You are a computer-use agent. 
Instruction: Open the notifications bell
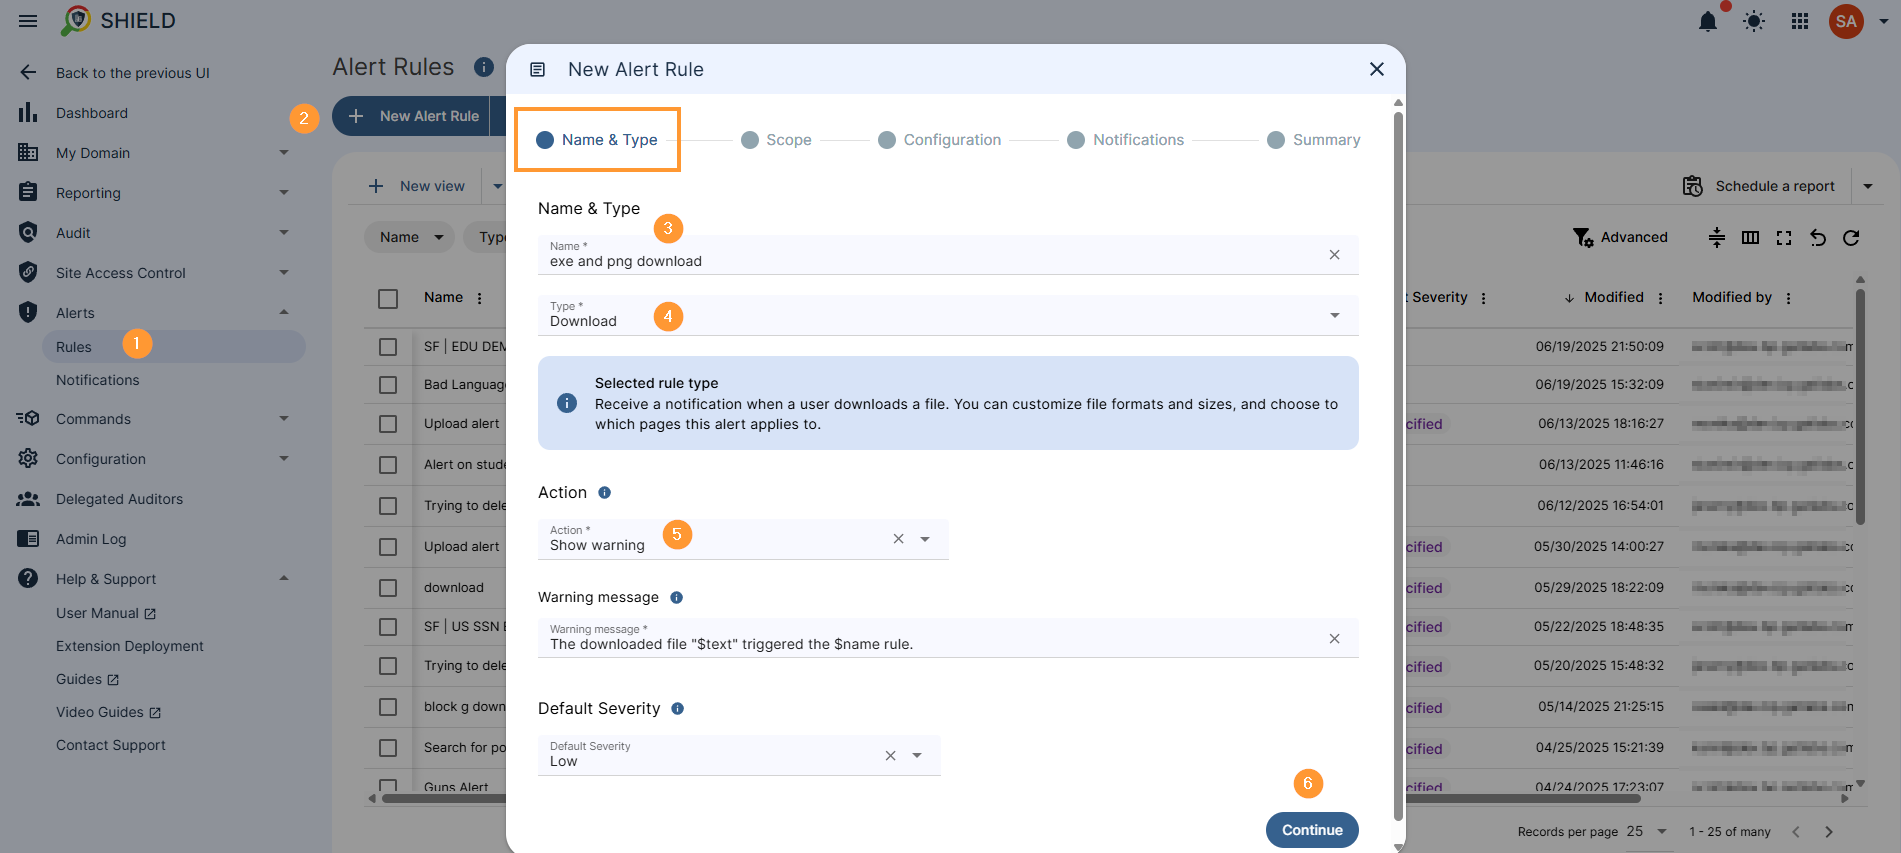click(1708, 21)
